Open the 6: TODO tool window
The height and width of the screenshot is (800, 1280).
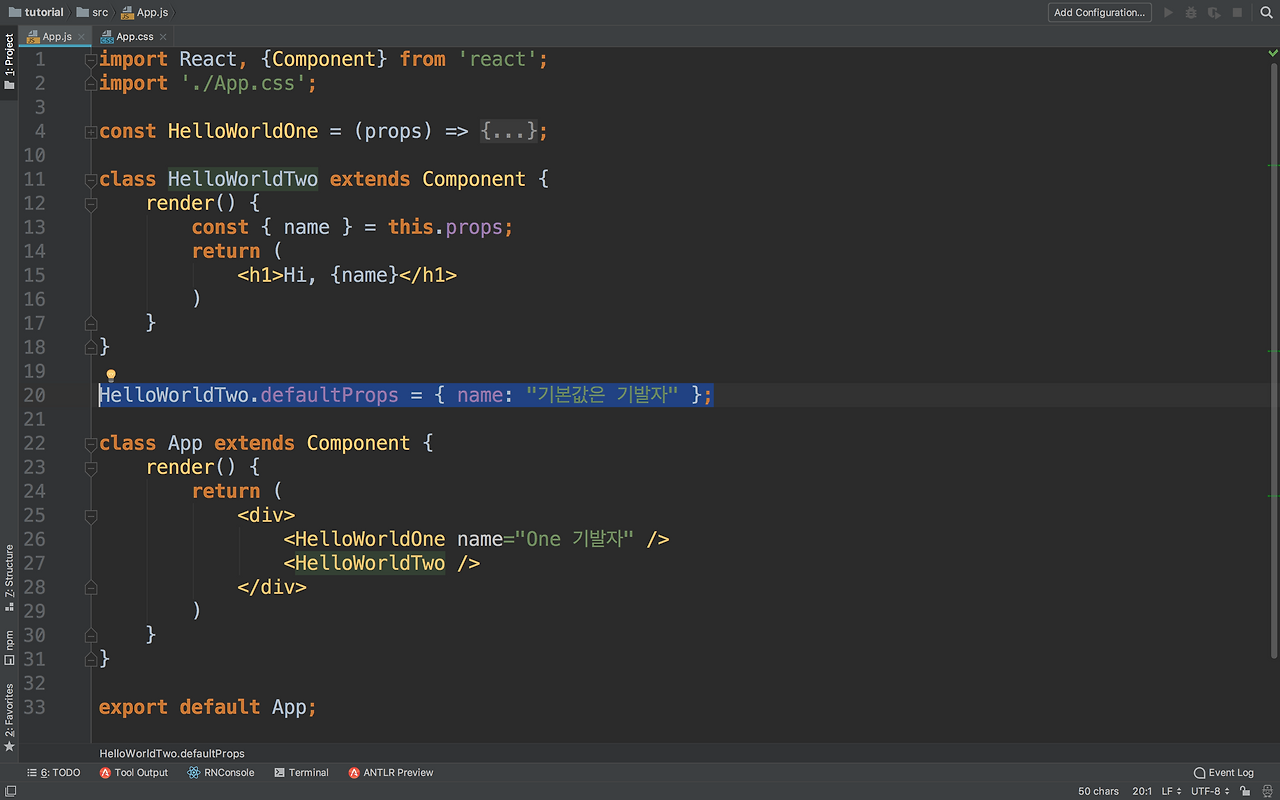[x=53, y=773]
